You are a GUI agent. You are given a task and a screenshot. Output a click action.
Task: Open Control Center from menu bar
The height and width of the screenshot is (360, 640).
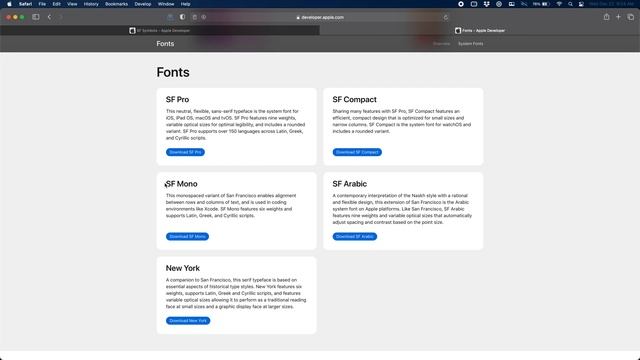pos(581,4)
